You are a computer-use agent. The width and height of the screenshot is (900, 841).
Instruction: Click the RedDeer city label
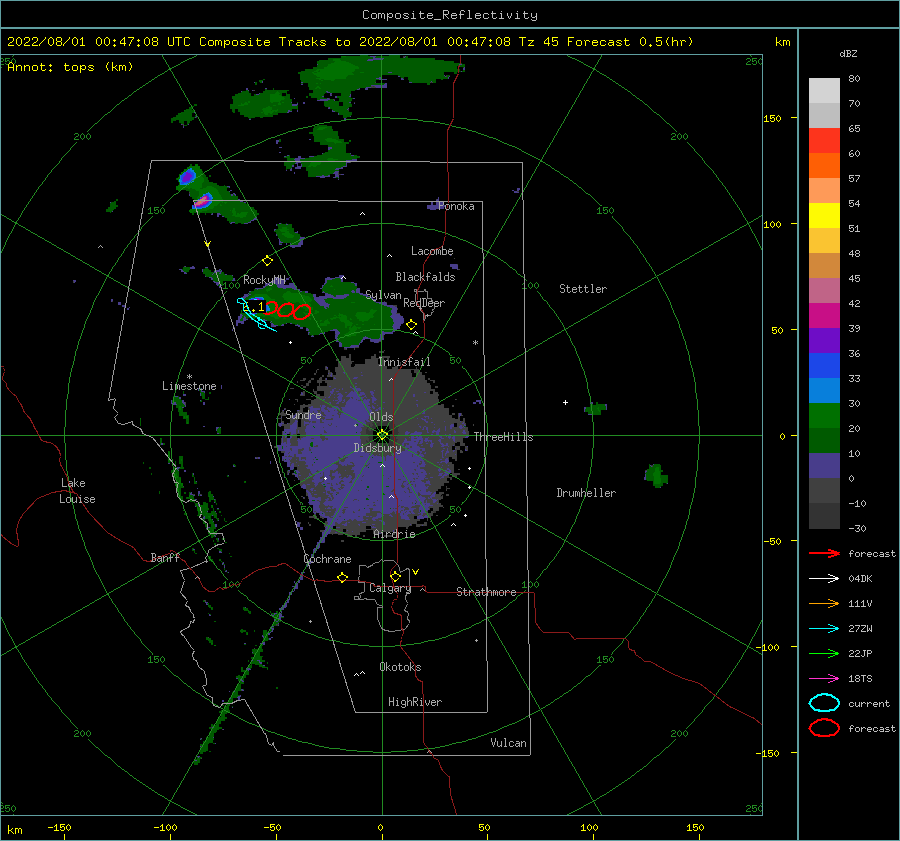424,303
